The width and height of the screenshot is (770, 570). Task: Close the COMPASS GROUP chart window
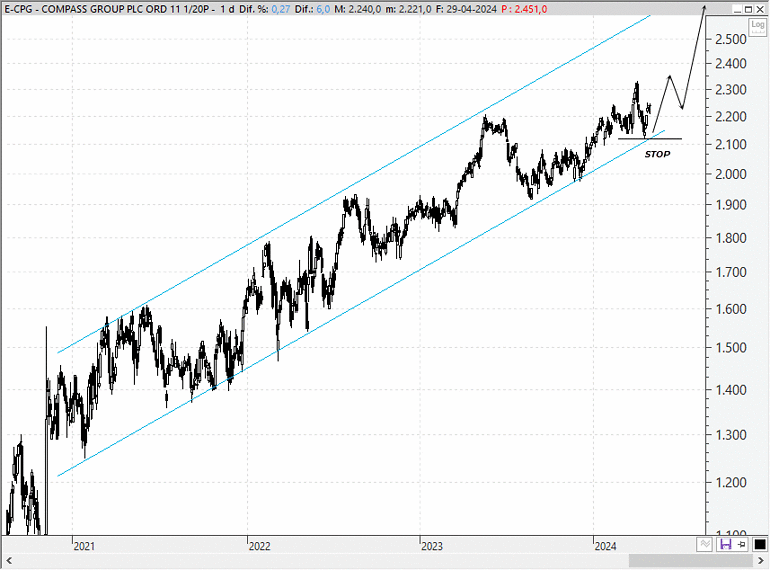pyautogui.click(x=760, y=9)
